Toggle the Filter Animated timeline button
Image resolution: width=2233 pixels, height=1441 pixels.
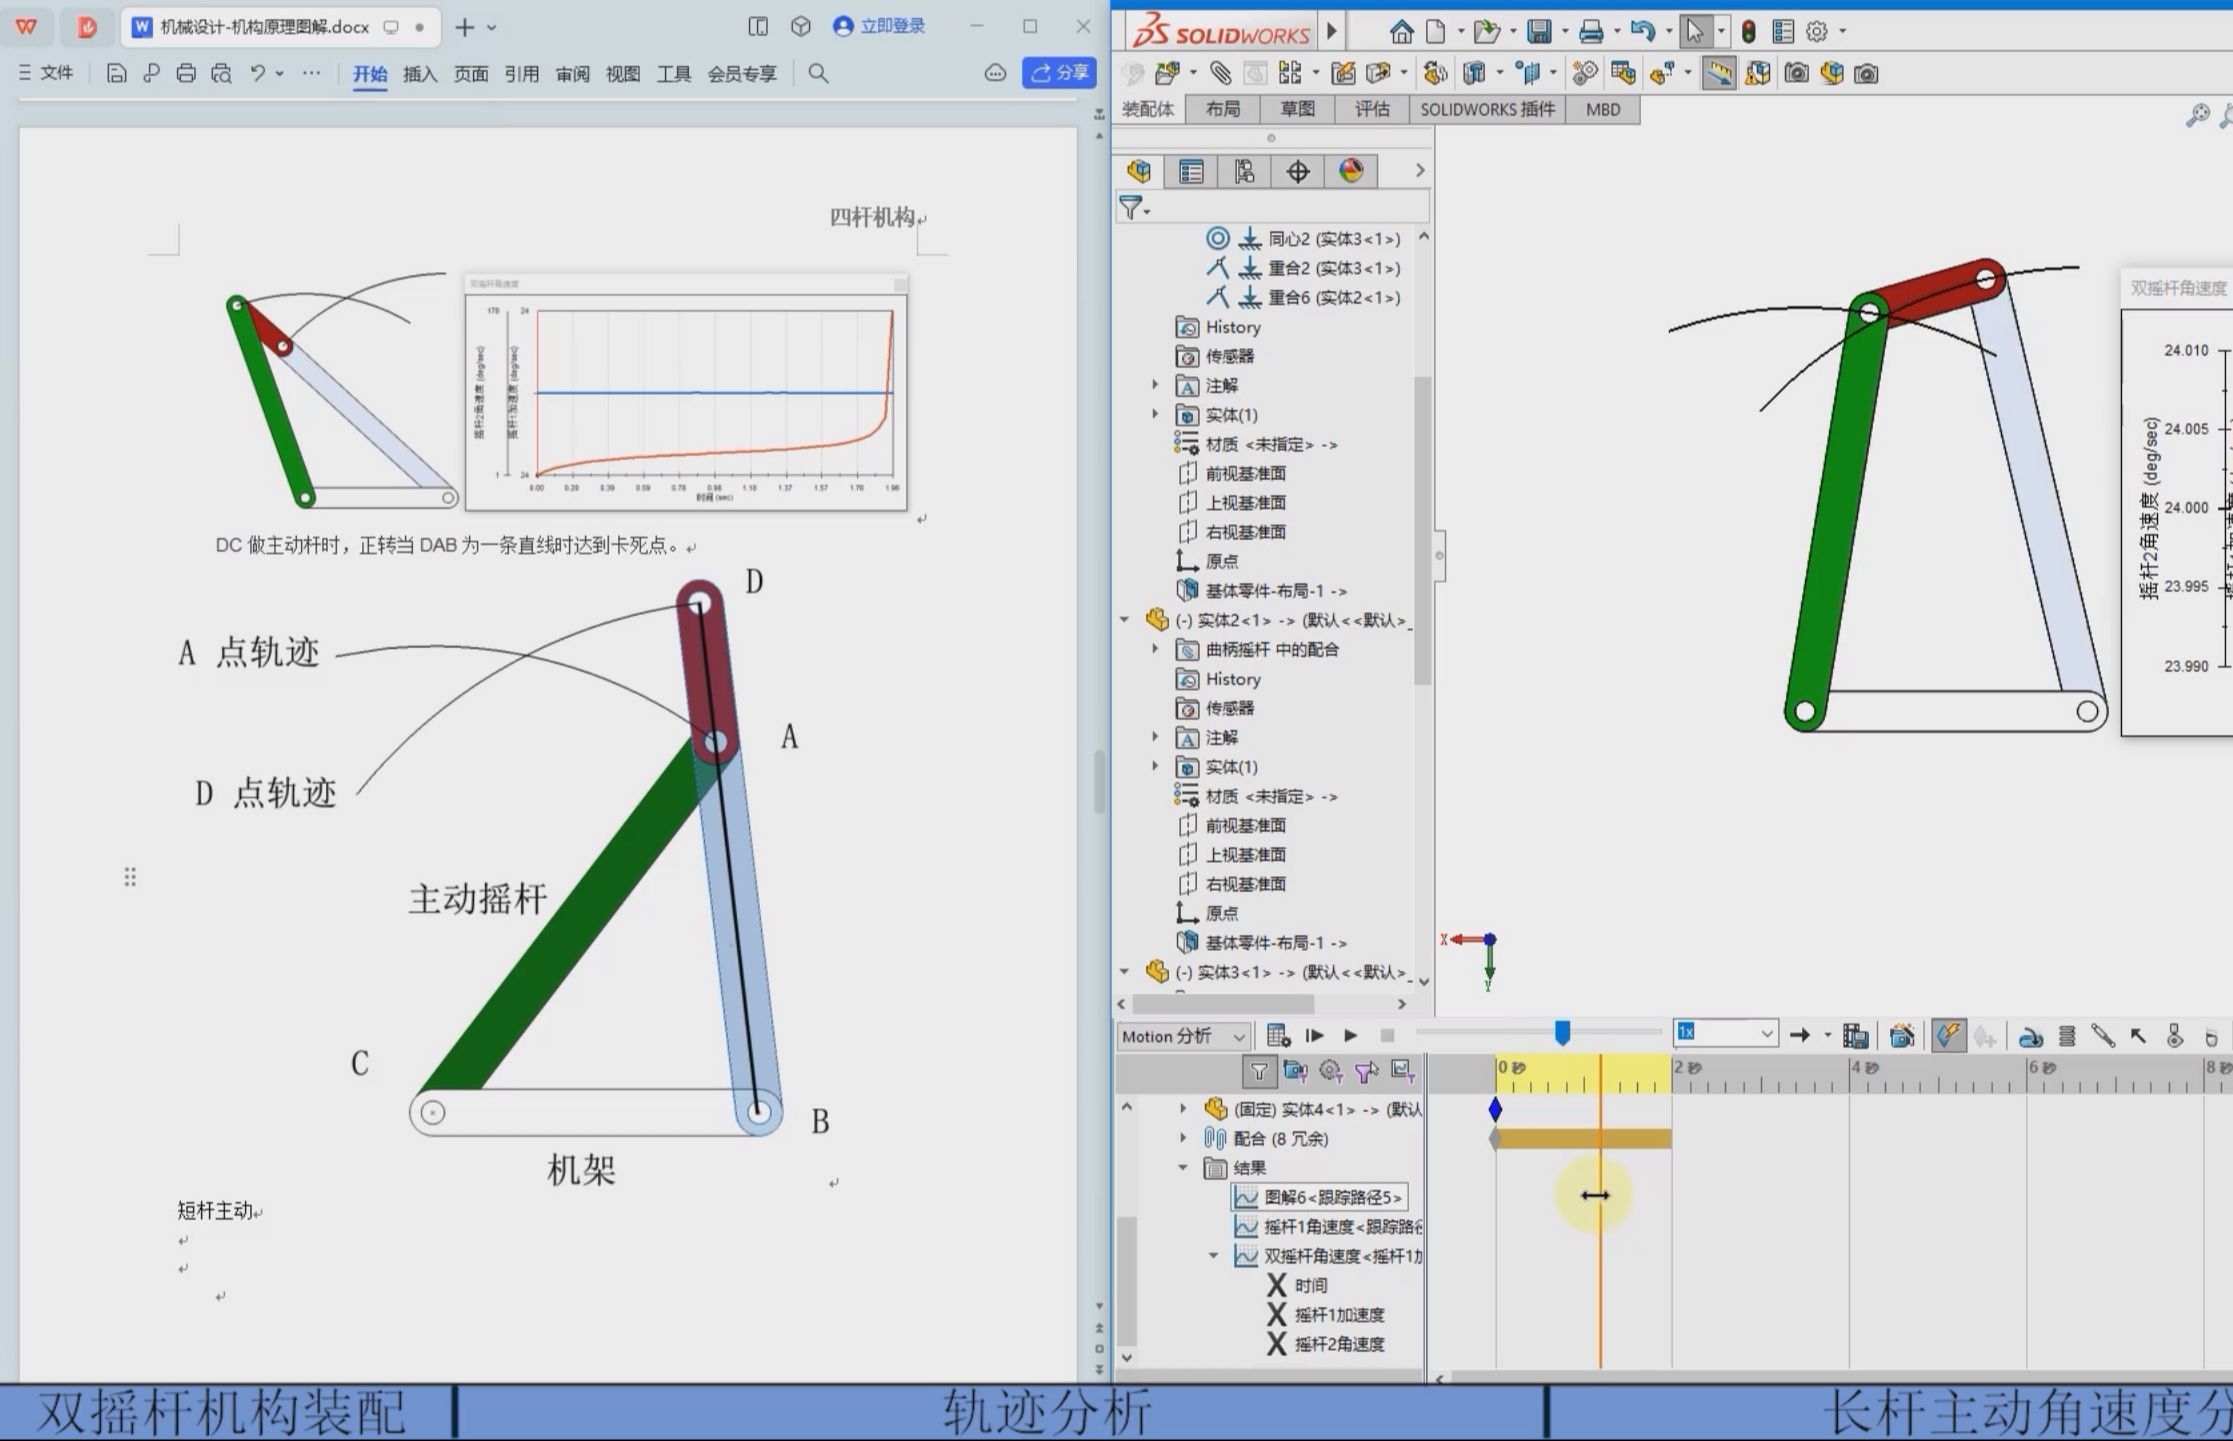point(1294,1072)
